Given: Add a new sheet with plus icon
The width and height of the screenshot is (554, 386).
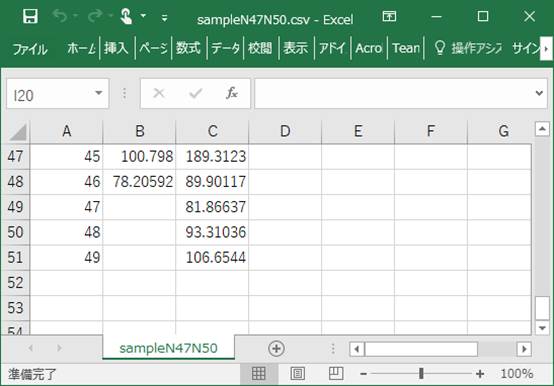Looking at the screenshot, I should (276, 349).
